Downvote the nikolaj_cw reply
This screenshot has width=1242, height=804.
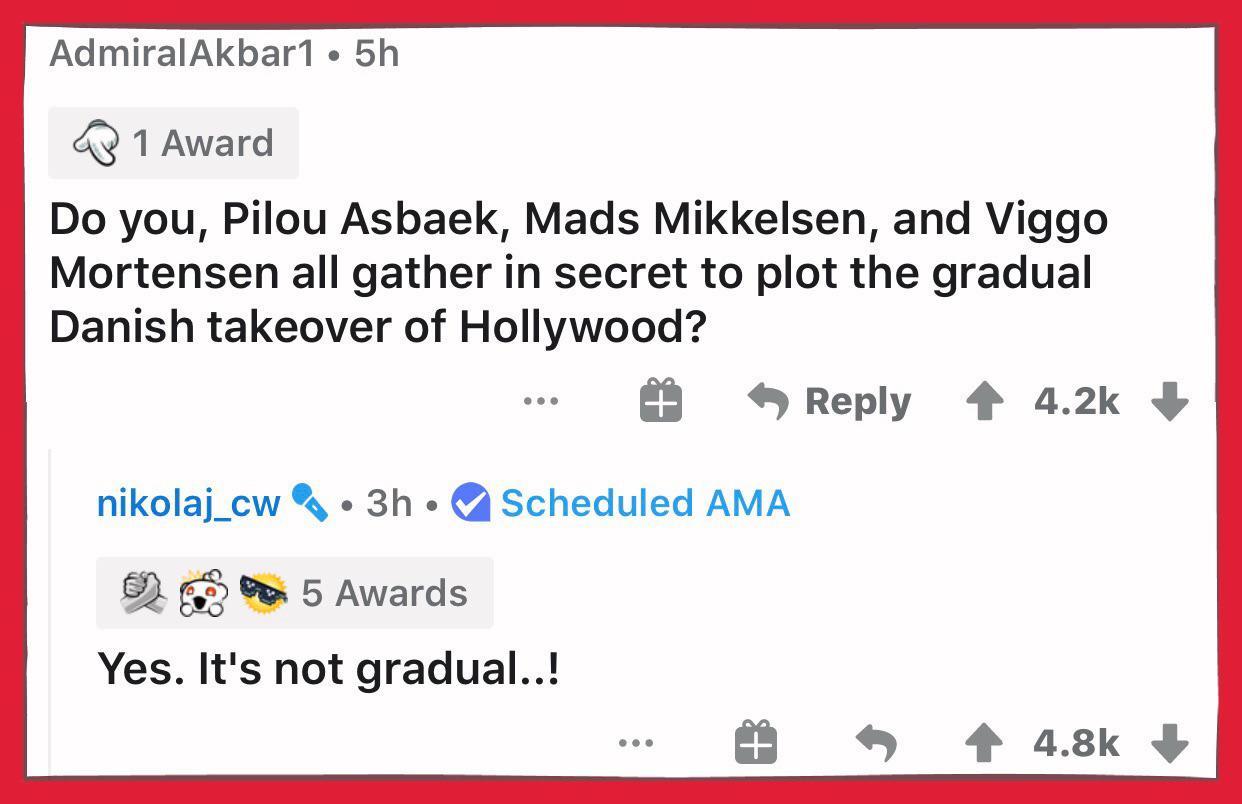click(x=1169, y=743)
